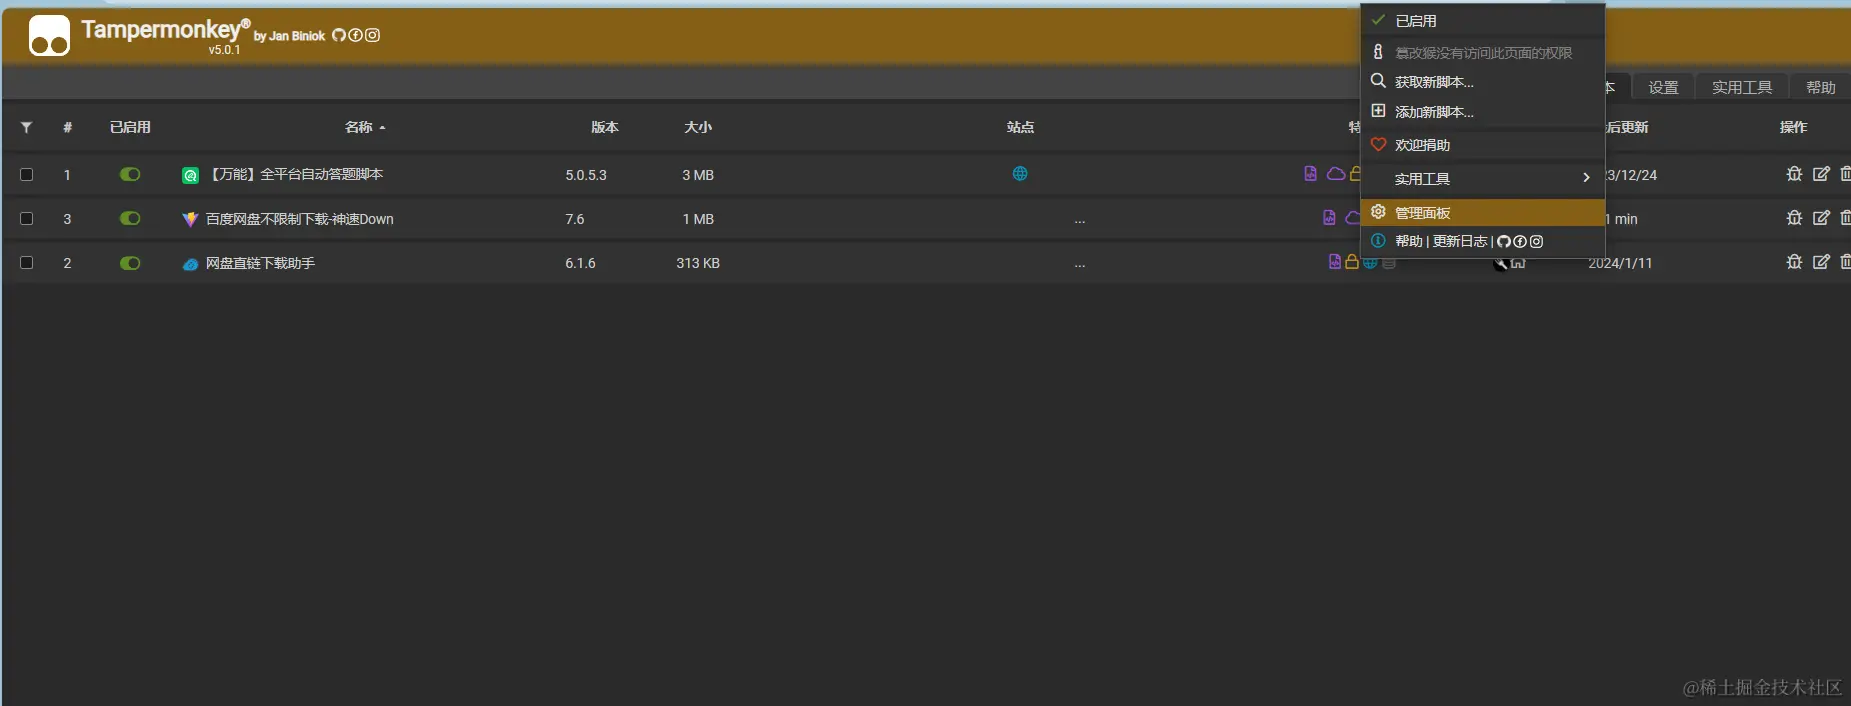Image resolution: width=1851 pixels, height=706 pixels.
Task: Click the 百度网盘不限制下载-神速Down script icon
Action: click(x=190, y=219)
